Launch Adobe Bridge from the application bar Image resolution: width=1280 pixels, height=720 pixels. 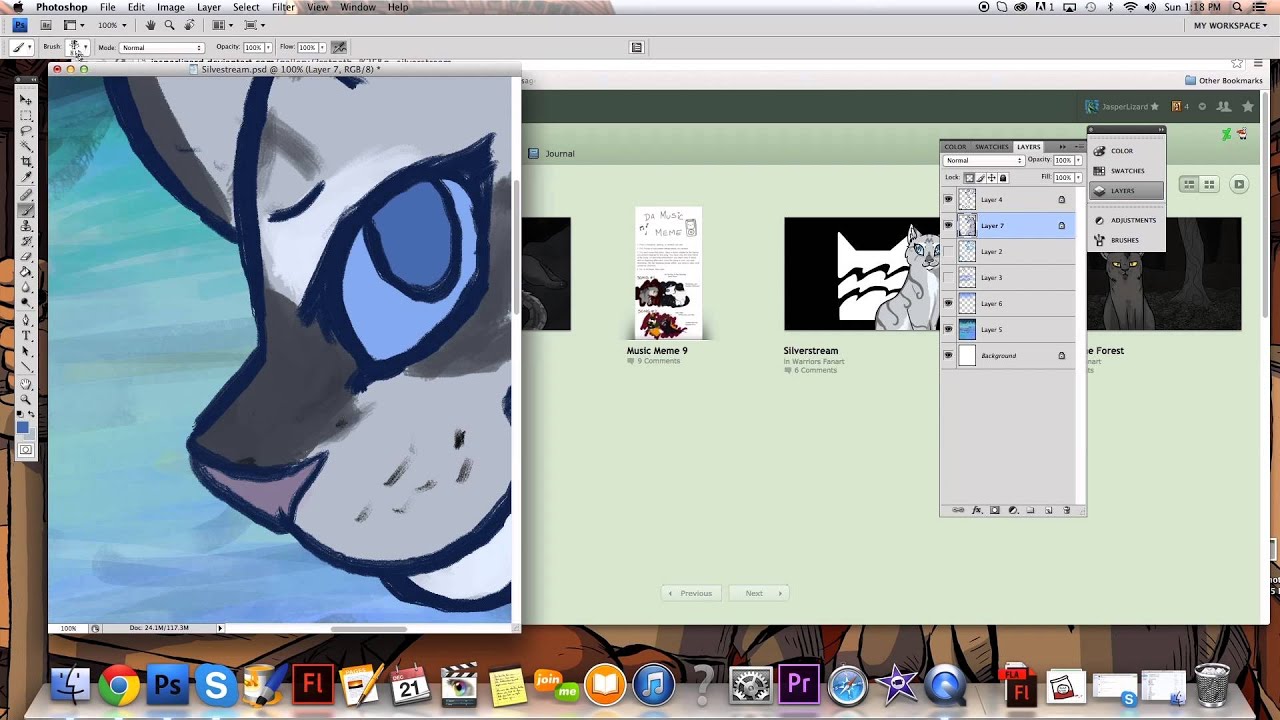46,25
